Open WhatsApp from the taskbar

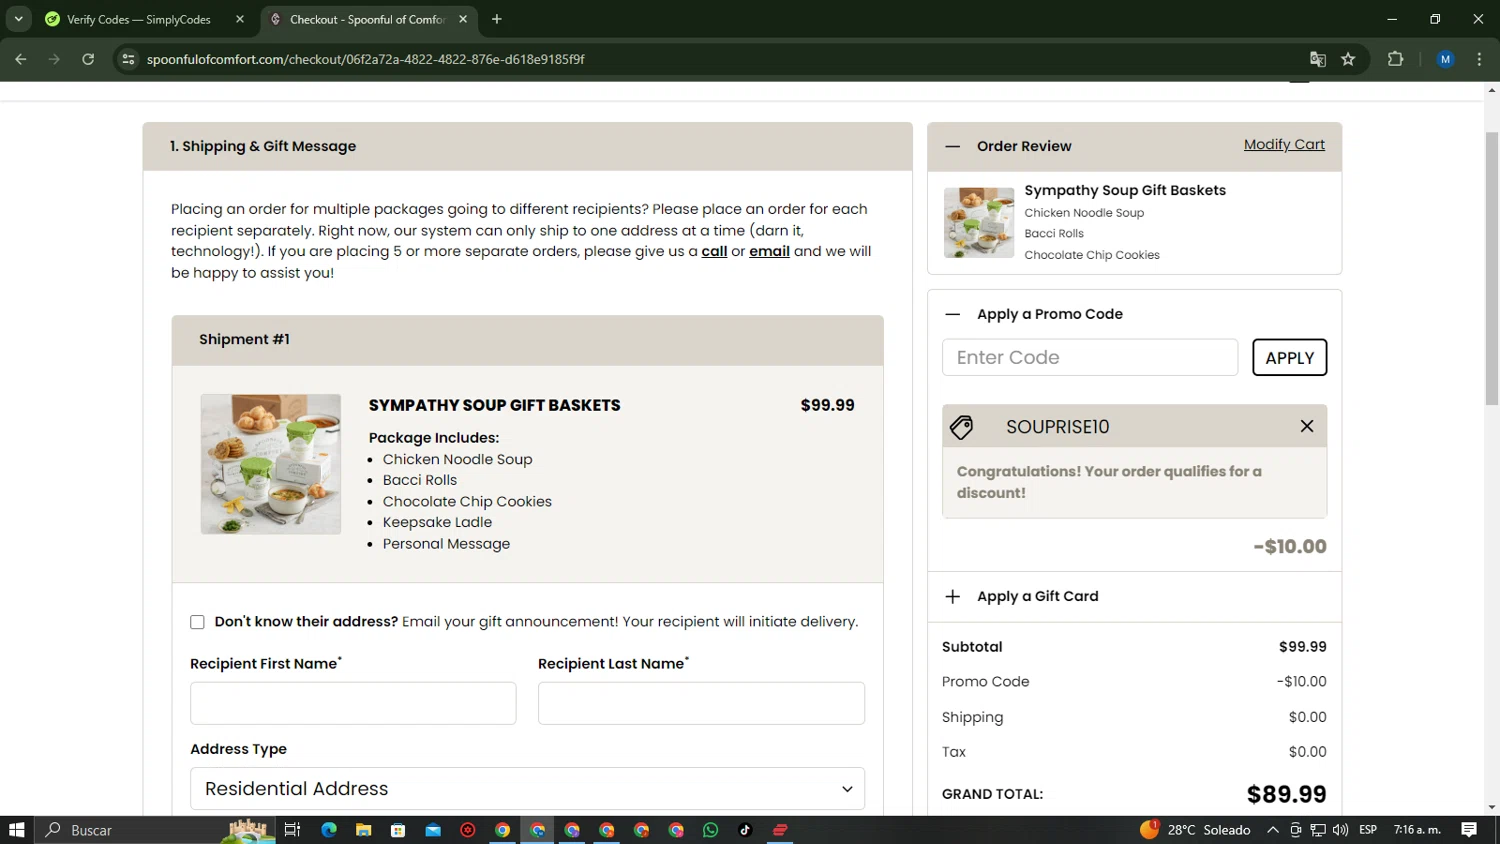711,830
